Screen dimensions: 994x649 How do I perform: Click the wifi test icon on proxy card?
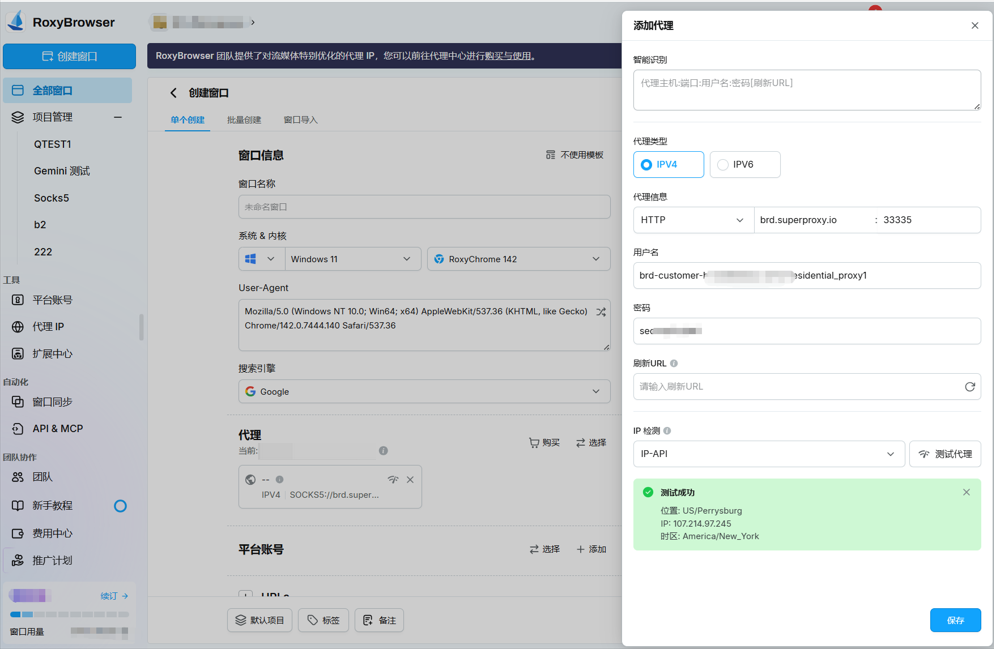[x=393, y=480]
